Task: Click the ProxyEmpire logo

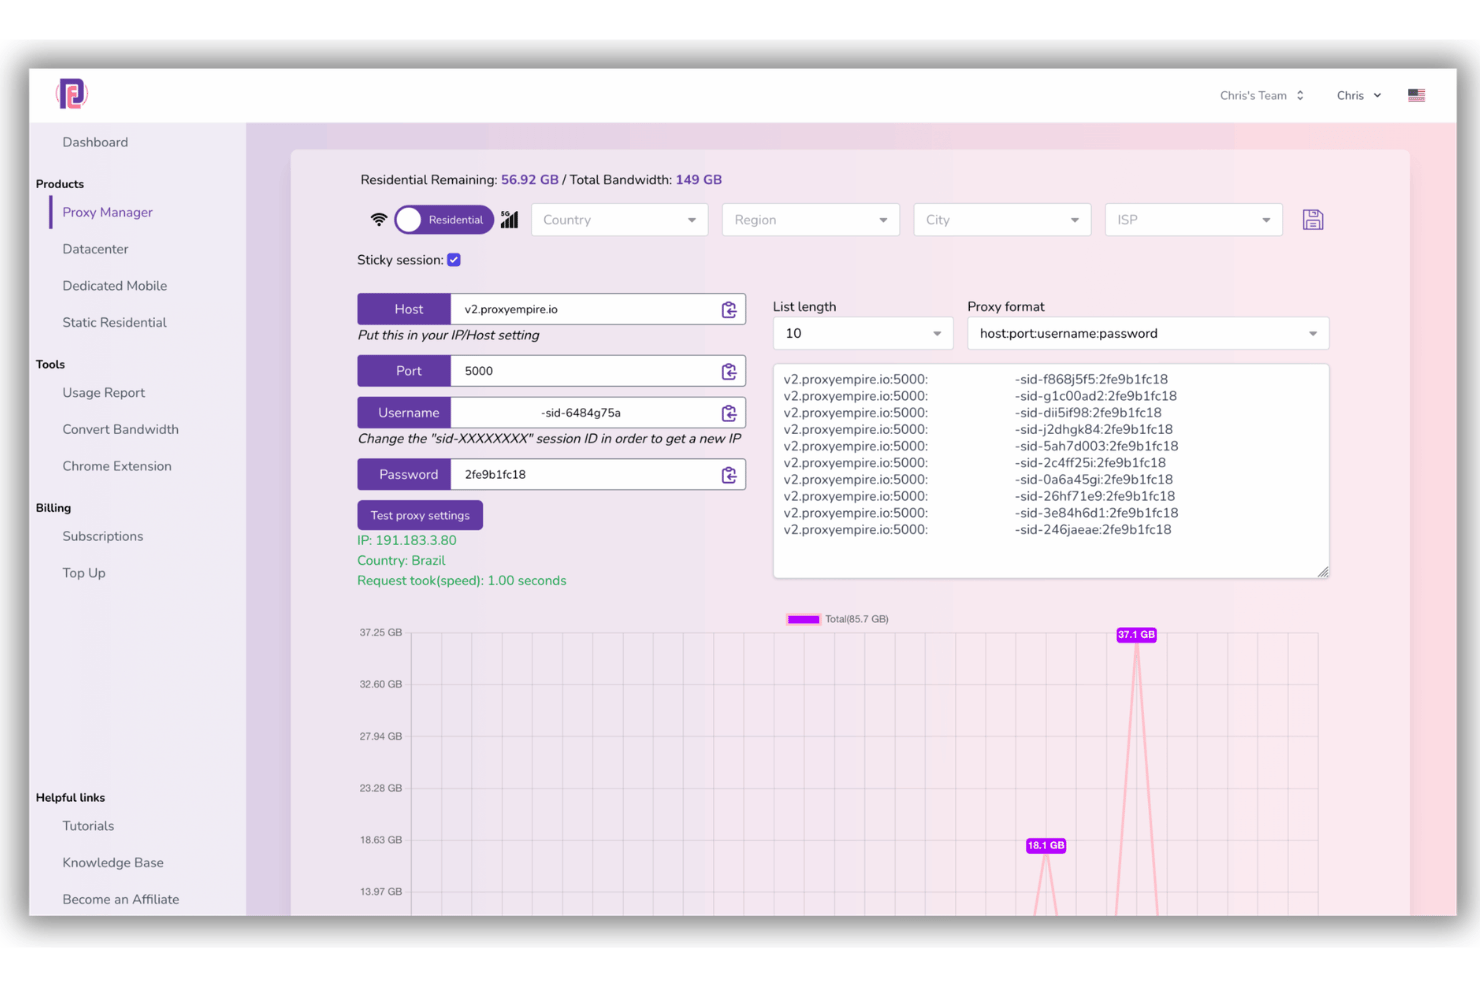Action: pyautogui.click(x=72, y=94)
